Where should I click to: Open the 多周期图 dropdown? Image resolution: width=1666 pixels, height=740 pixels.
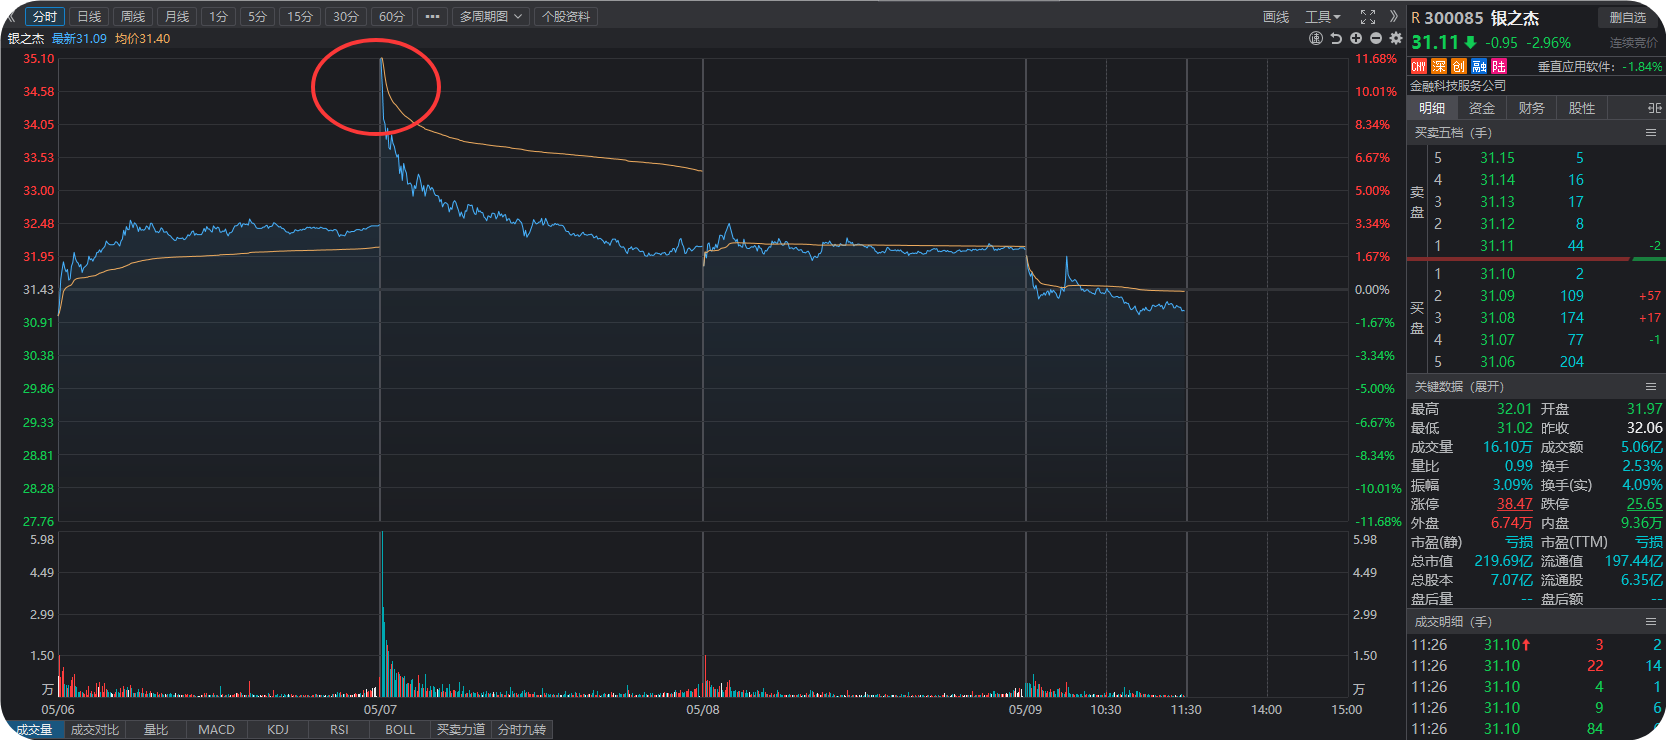pyautogui.click(x=490, y=16)
